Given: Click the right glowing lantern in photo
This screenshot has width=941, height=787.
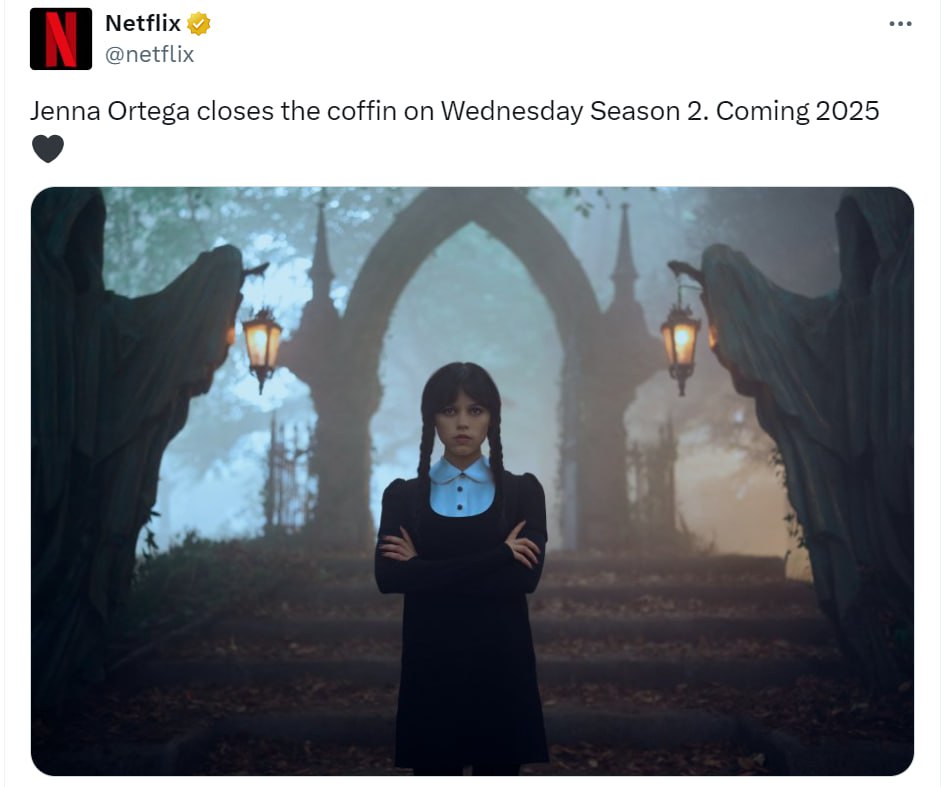Looking at the screenshot, I should pyautogui.click(x=681, y=346).
